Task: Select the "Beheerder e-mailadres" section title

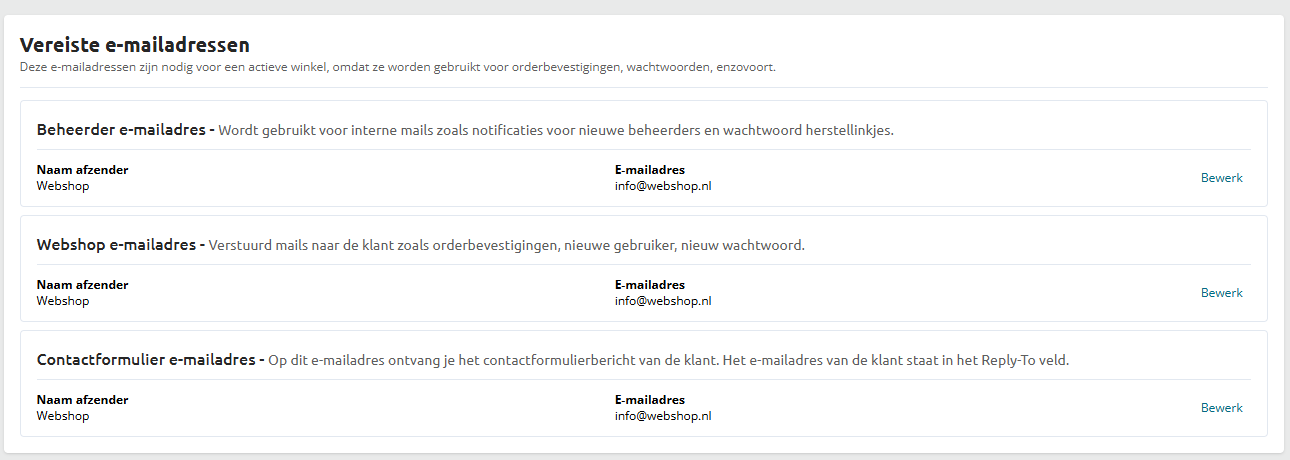Action: tap(121, 130)
